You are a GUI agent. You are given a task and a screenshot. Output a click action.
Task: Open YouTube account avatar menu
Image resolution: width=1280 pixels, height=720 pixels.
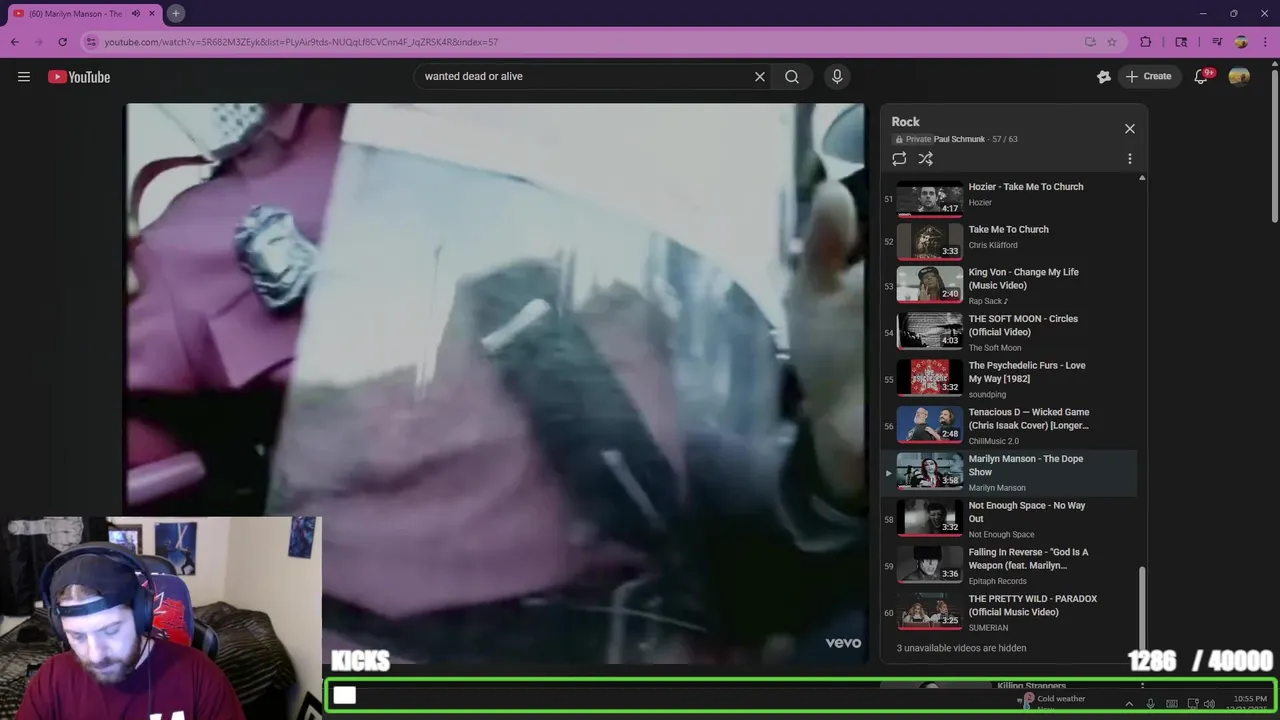1239,77
